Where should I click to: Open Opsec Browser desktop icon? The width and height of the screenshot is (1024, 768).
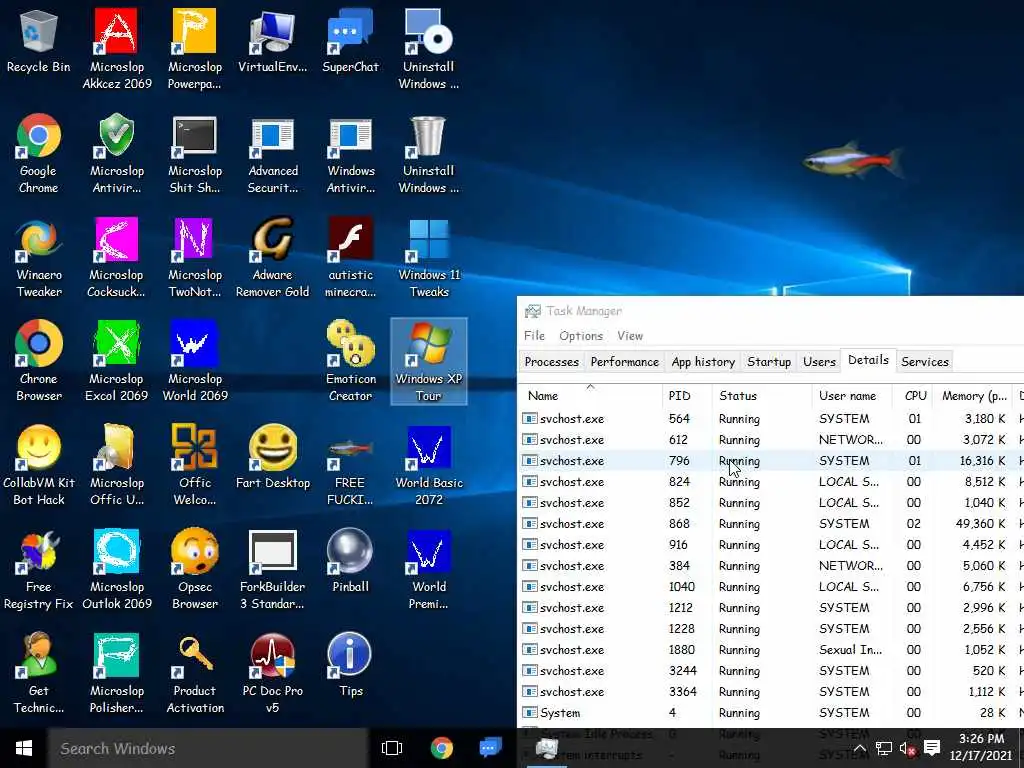tap(195, 569)
